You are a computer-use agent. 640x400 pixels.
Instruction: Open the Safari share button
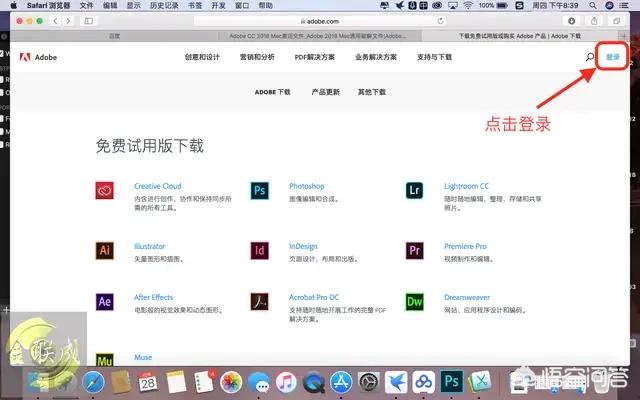pyautogui.click(x=594, y=21)
